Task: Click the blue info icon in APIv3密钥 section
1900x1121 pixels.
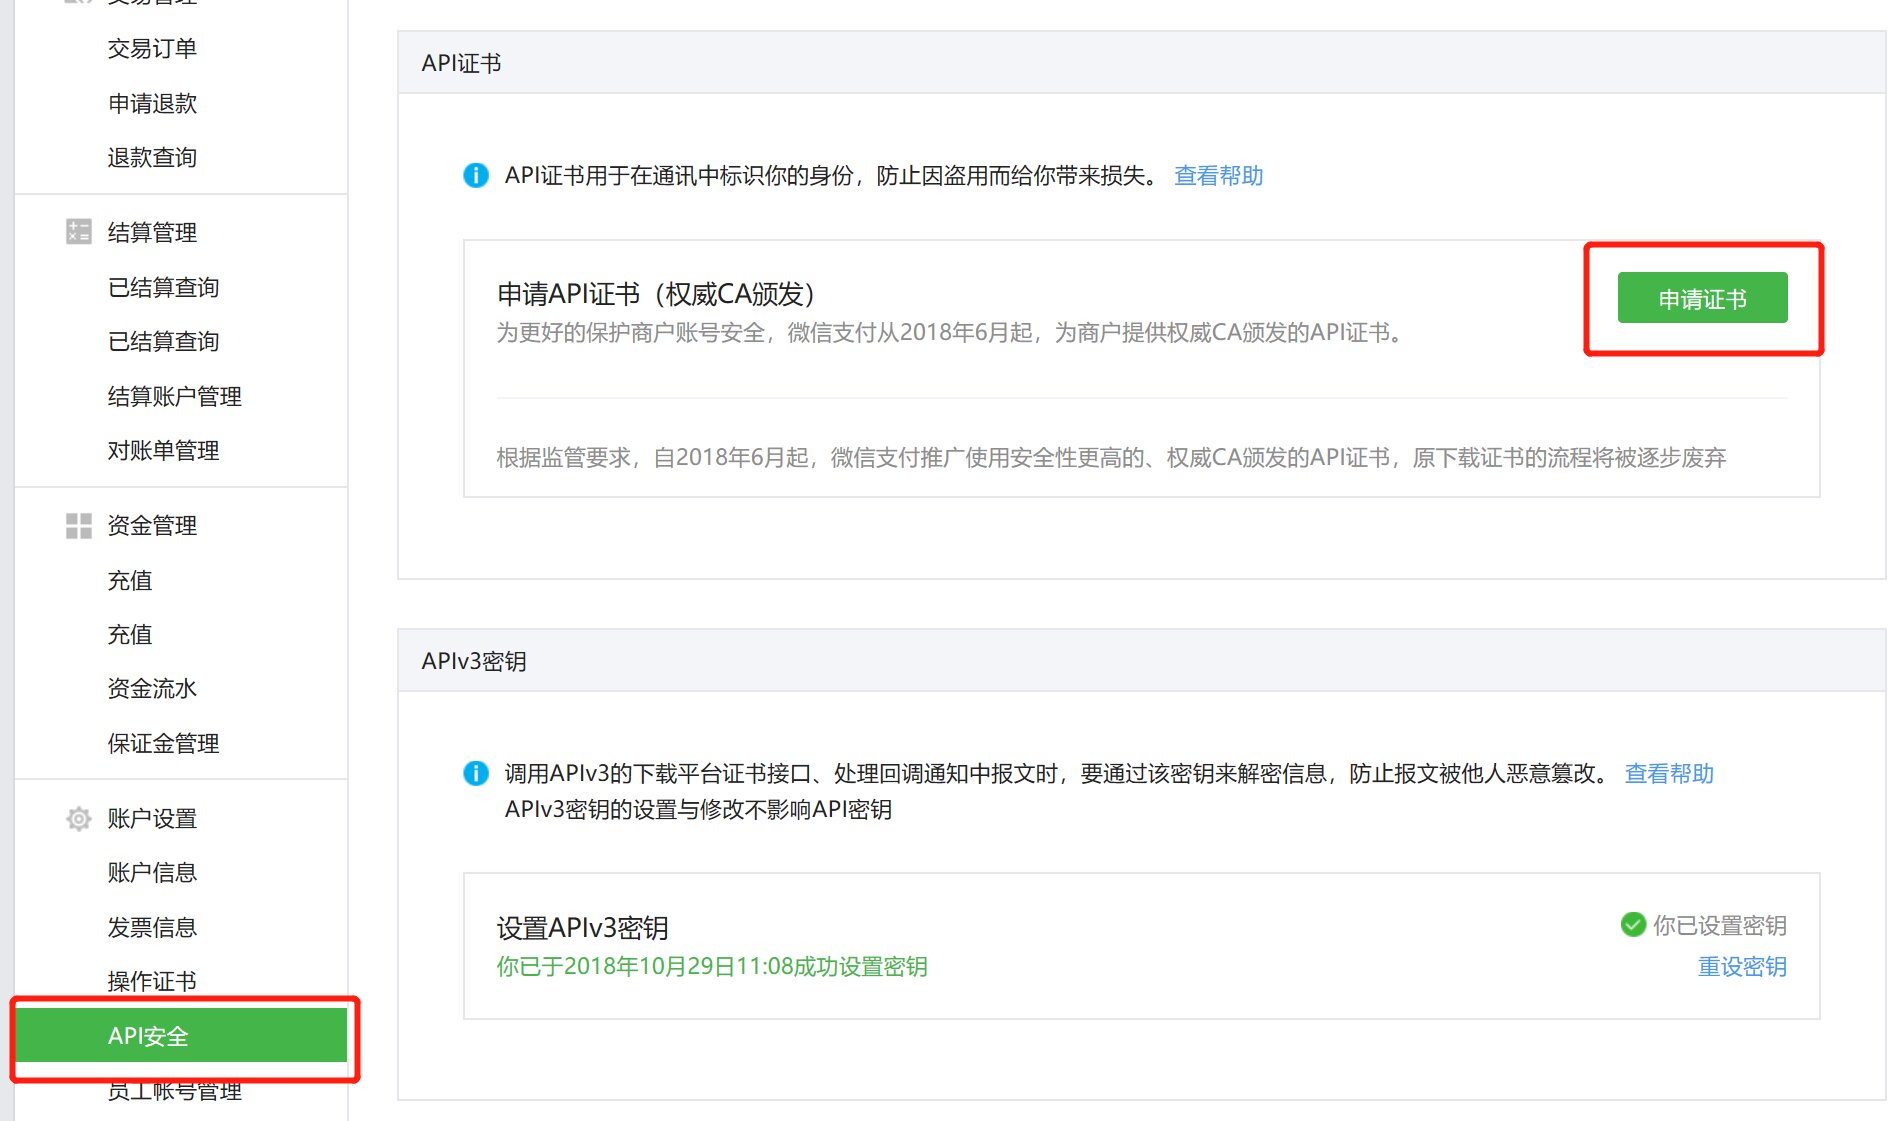Action: (x=476, y=773)
